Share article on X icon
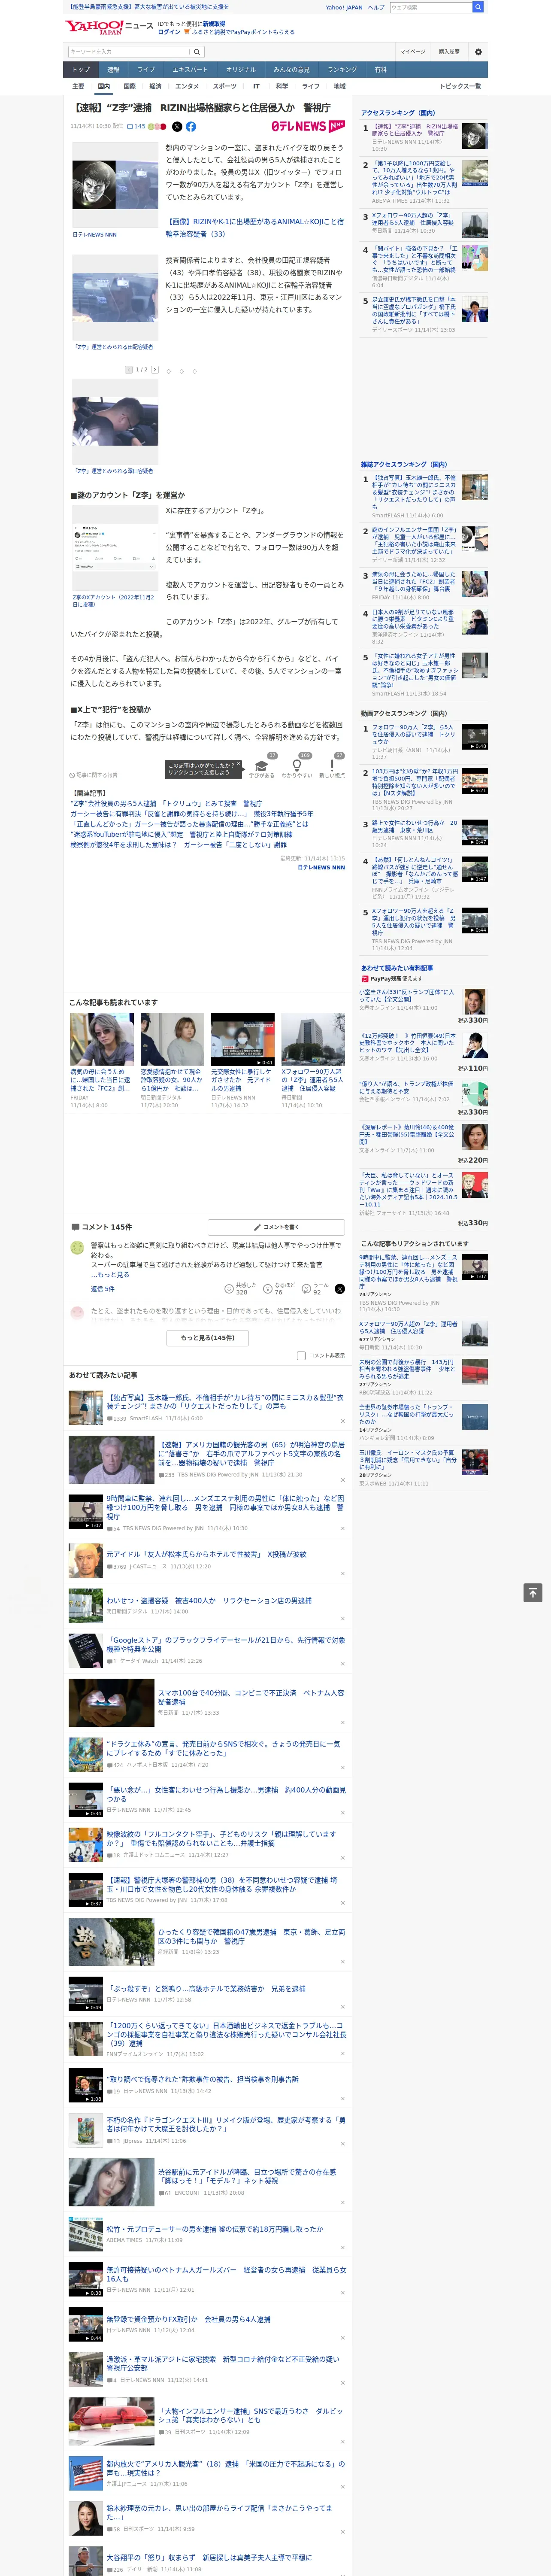This screenshot has height=2576, width=551. (177, 127)
